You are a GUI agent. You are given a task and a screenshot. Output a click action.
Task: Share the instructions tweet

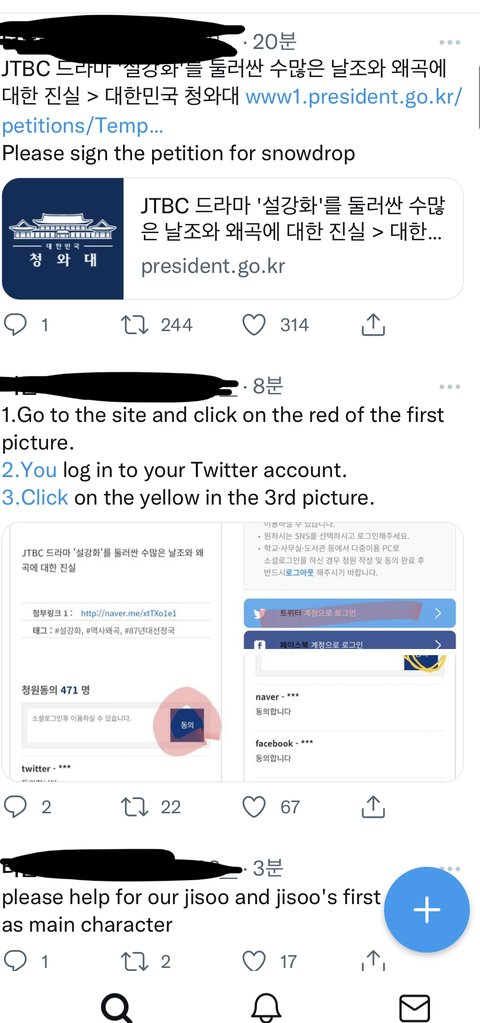(373, 807)
